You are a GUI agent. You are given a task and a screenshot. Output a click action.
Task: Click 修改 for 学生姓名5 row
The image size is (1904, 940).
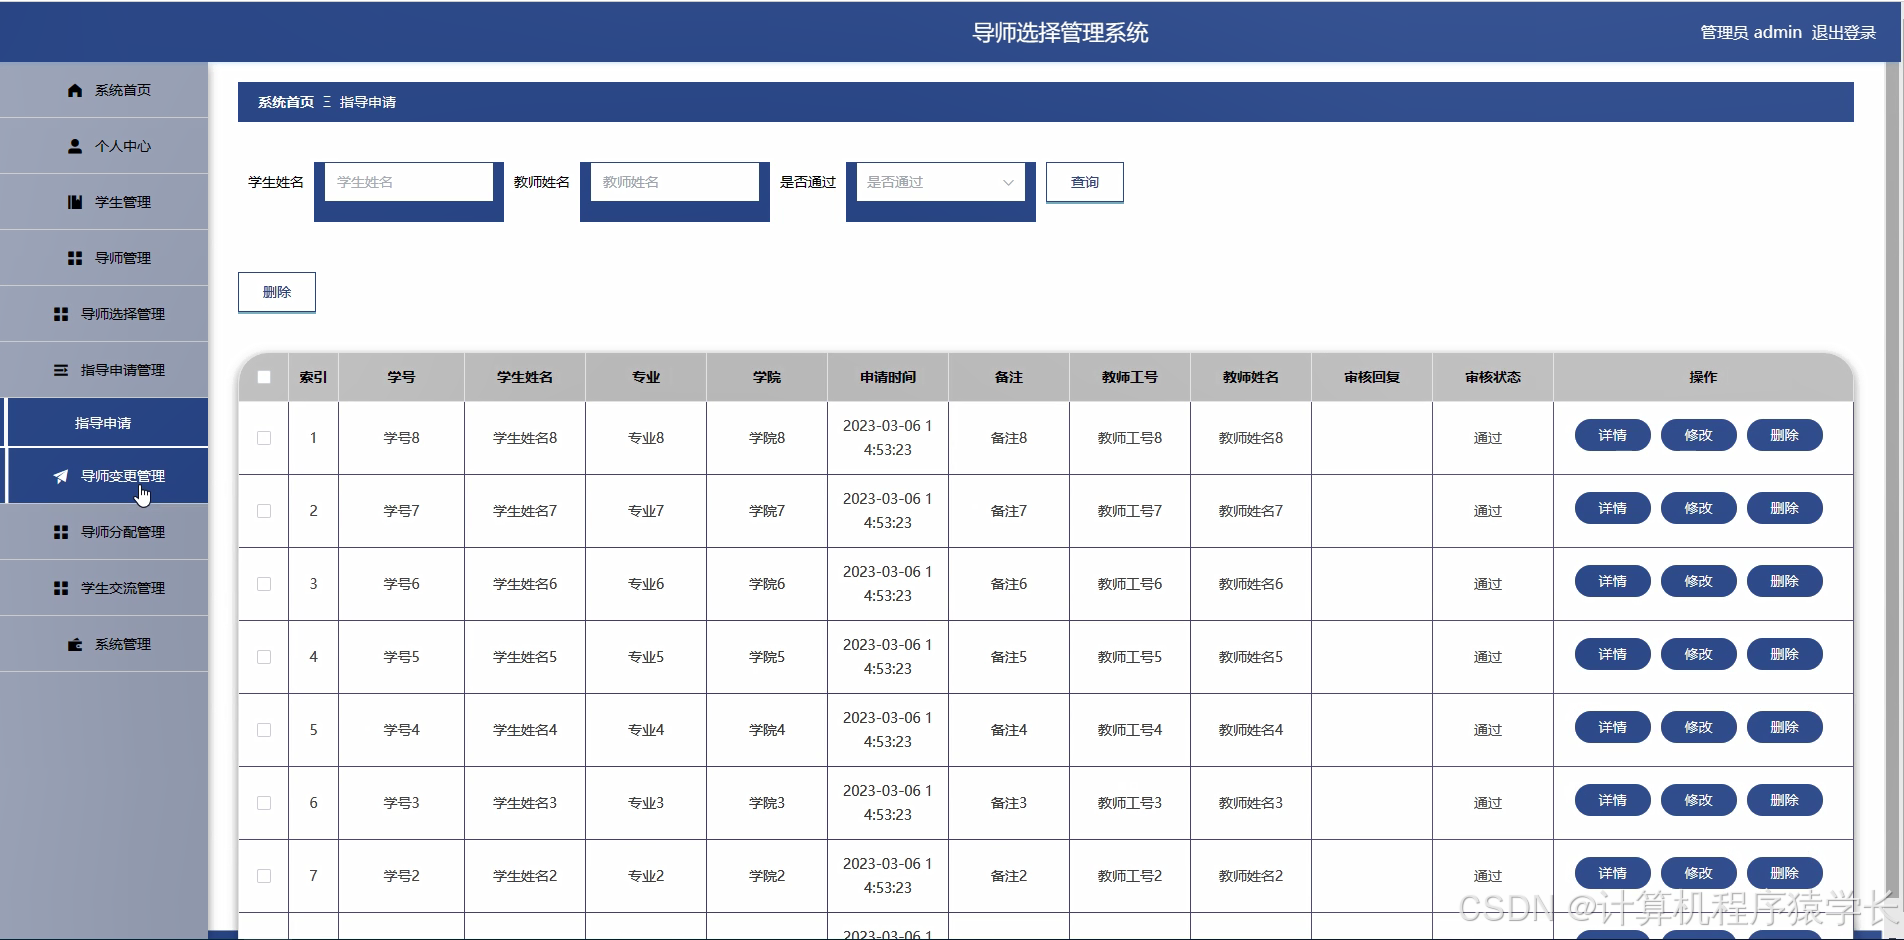[1699, 654]
